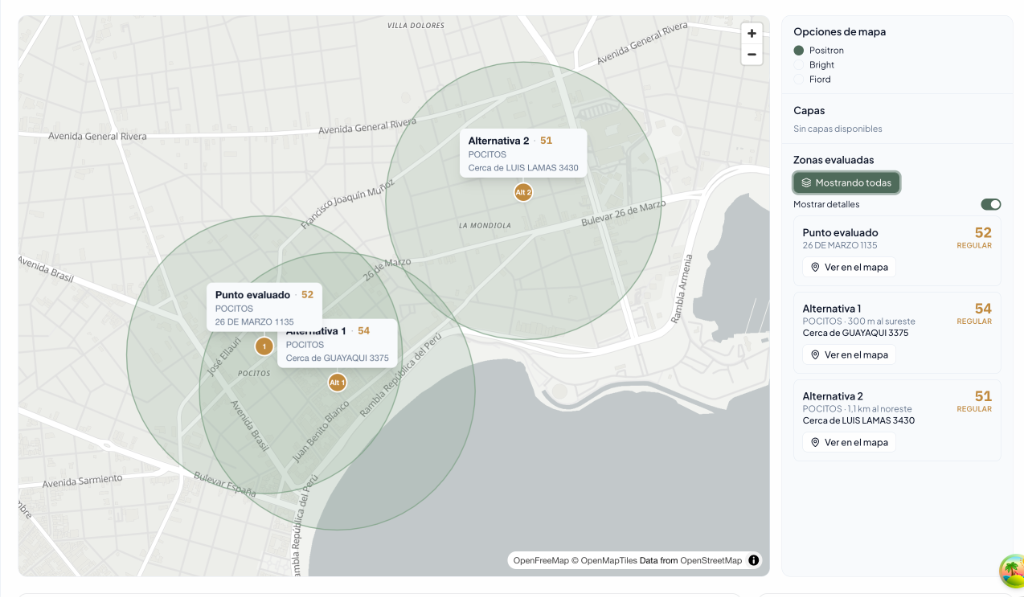Open the Punto evaluado map popup

pyautogui.click(x=264, y=307)
